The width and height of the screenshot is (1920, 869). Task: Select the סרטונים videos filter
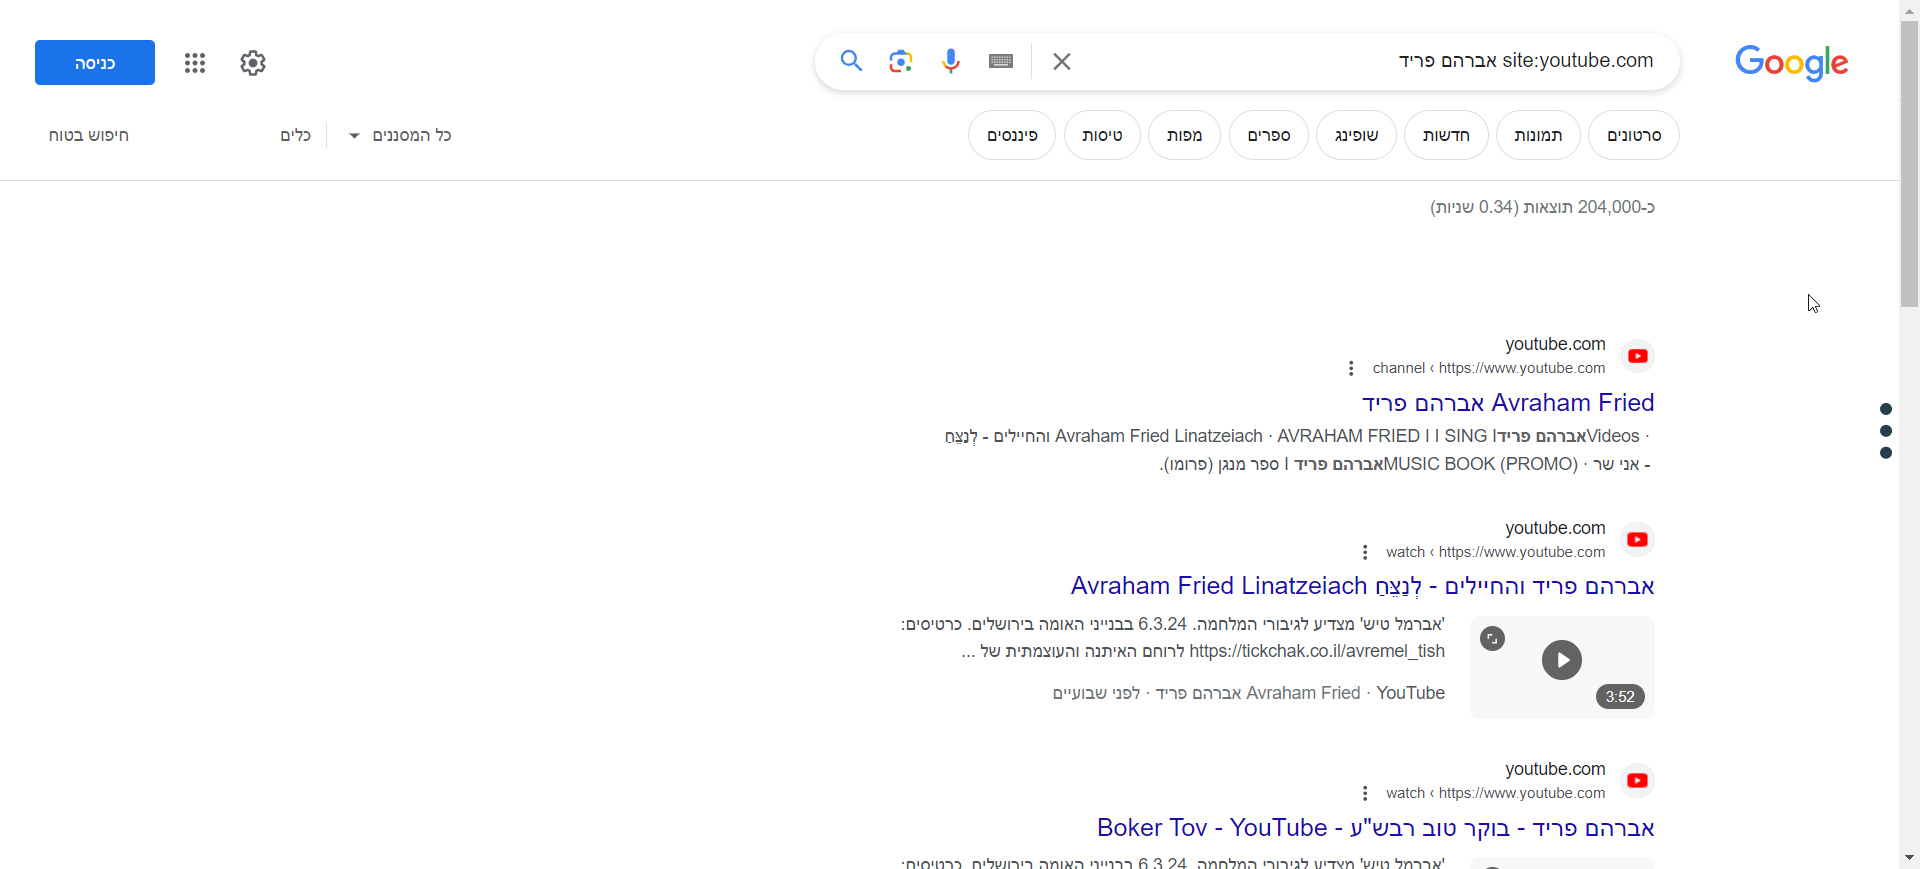pyautogui.click(x=1634, y=135)
